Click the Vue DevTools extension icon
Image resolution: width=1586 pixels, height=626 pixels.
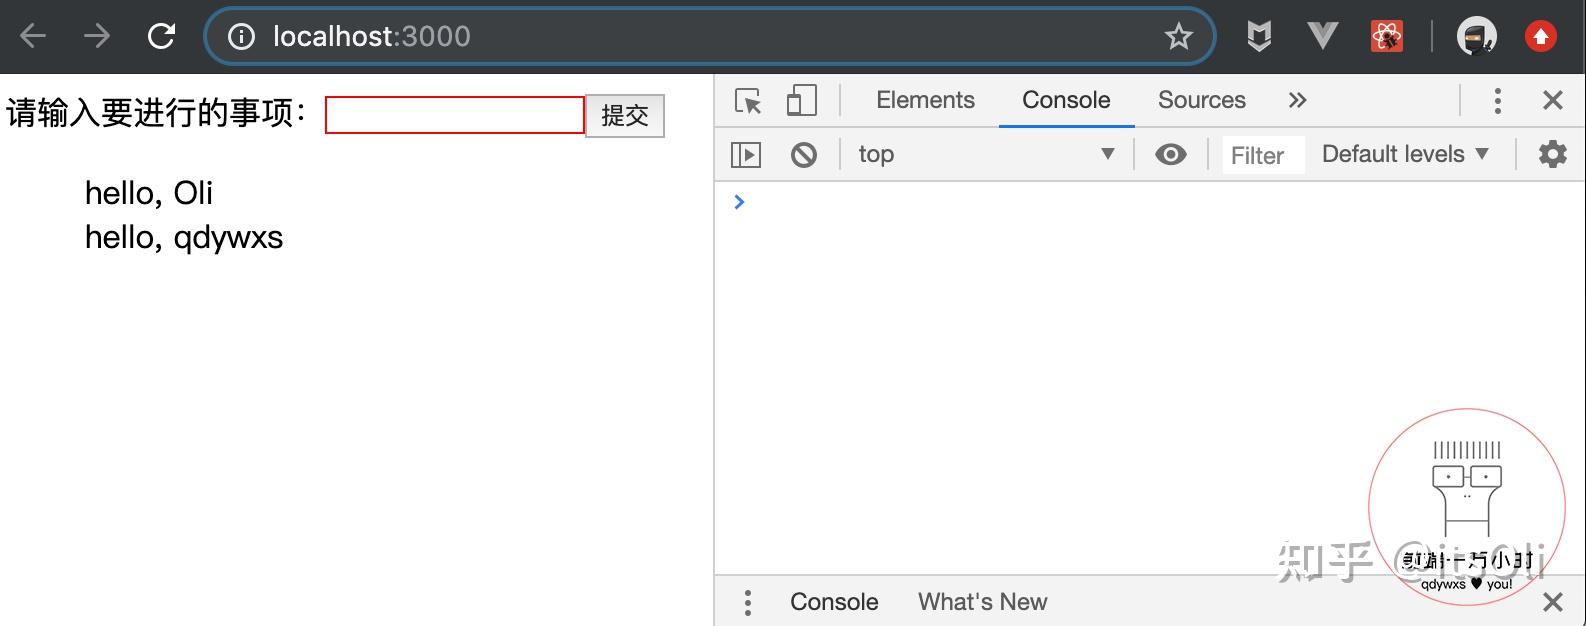[x=1322, y=37]
